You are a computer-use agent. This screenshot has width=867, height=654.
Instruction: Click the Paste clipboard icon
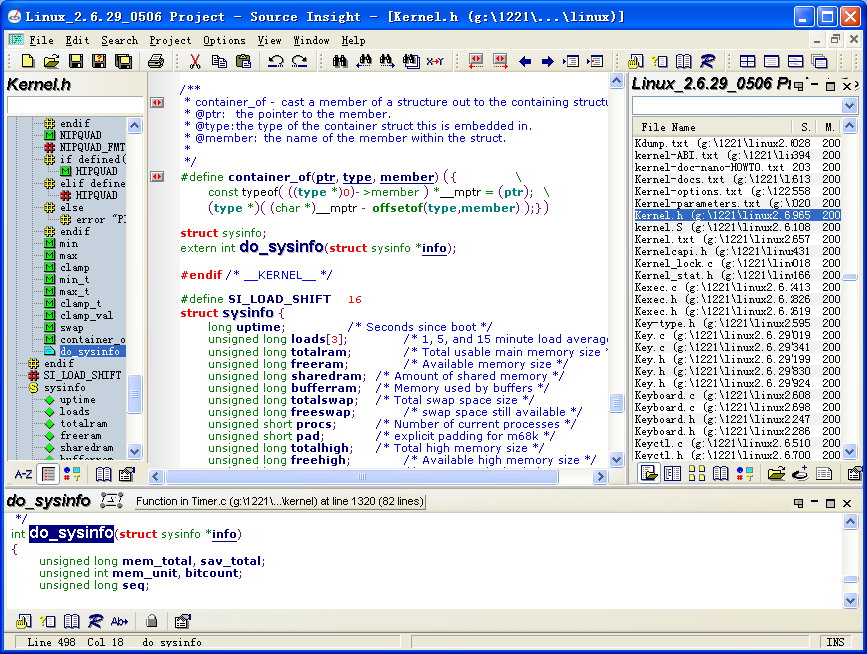pos(243,61)
